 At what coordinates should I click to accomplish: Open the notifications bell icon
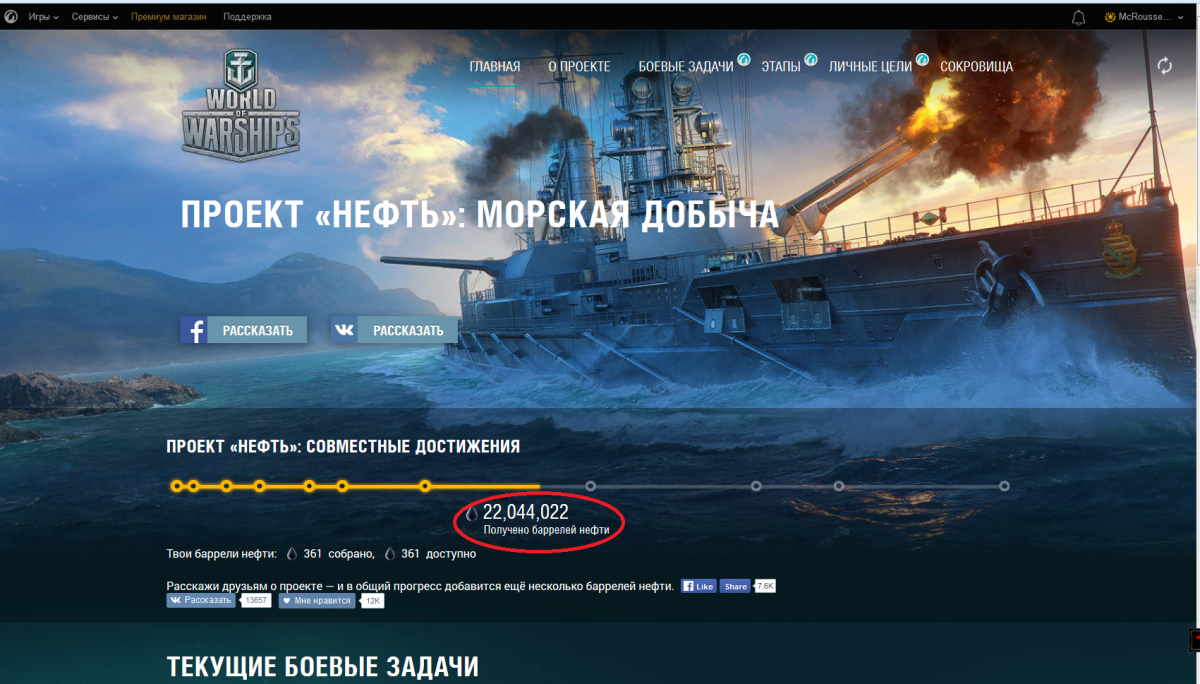click(1078, 17)
